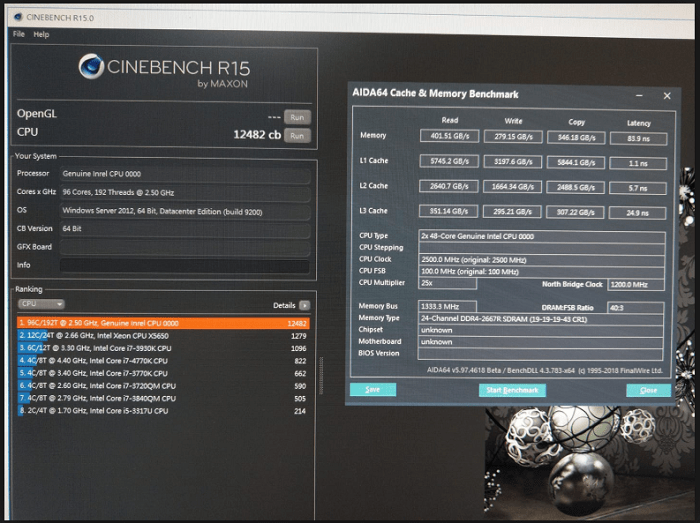Run the OpenGL benchmark
This screenshot has height=523, width=700.
pos(297,117)
